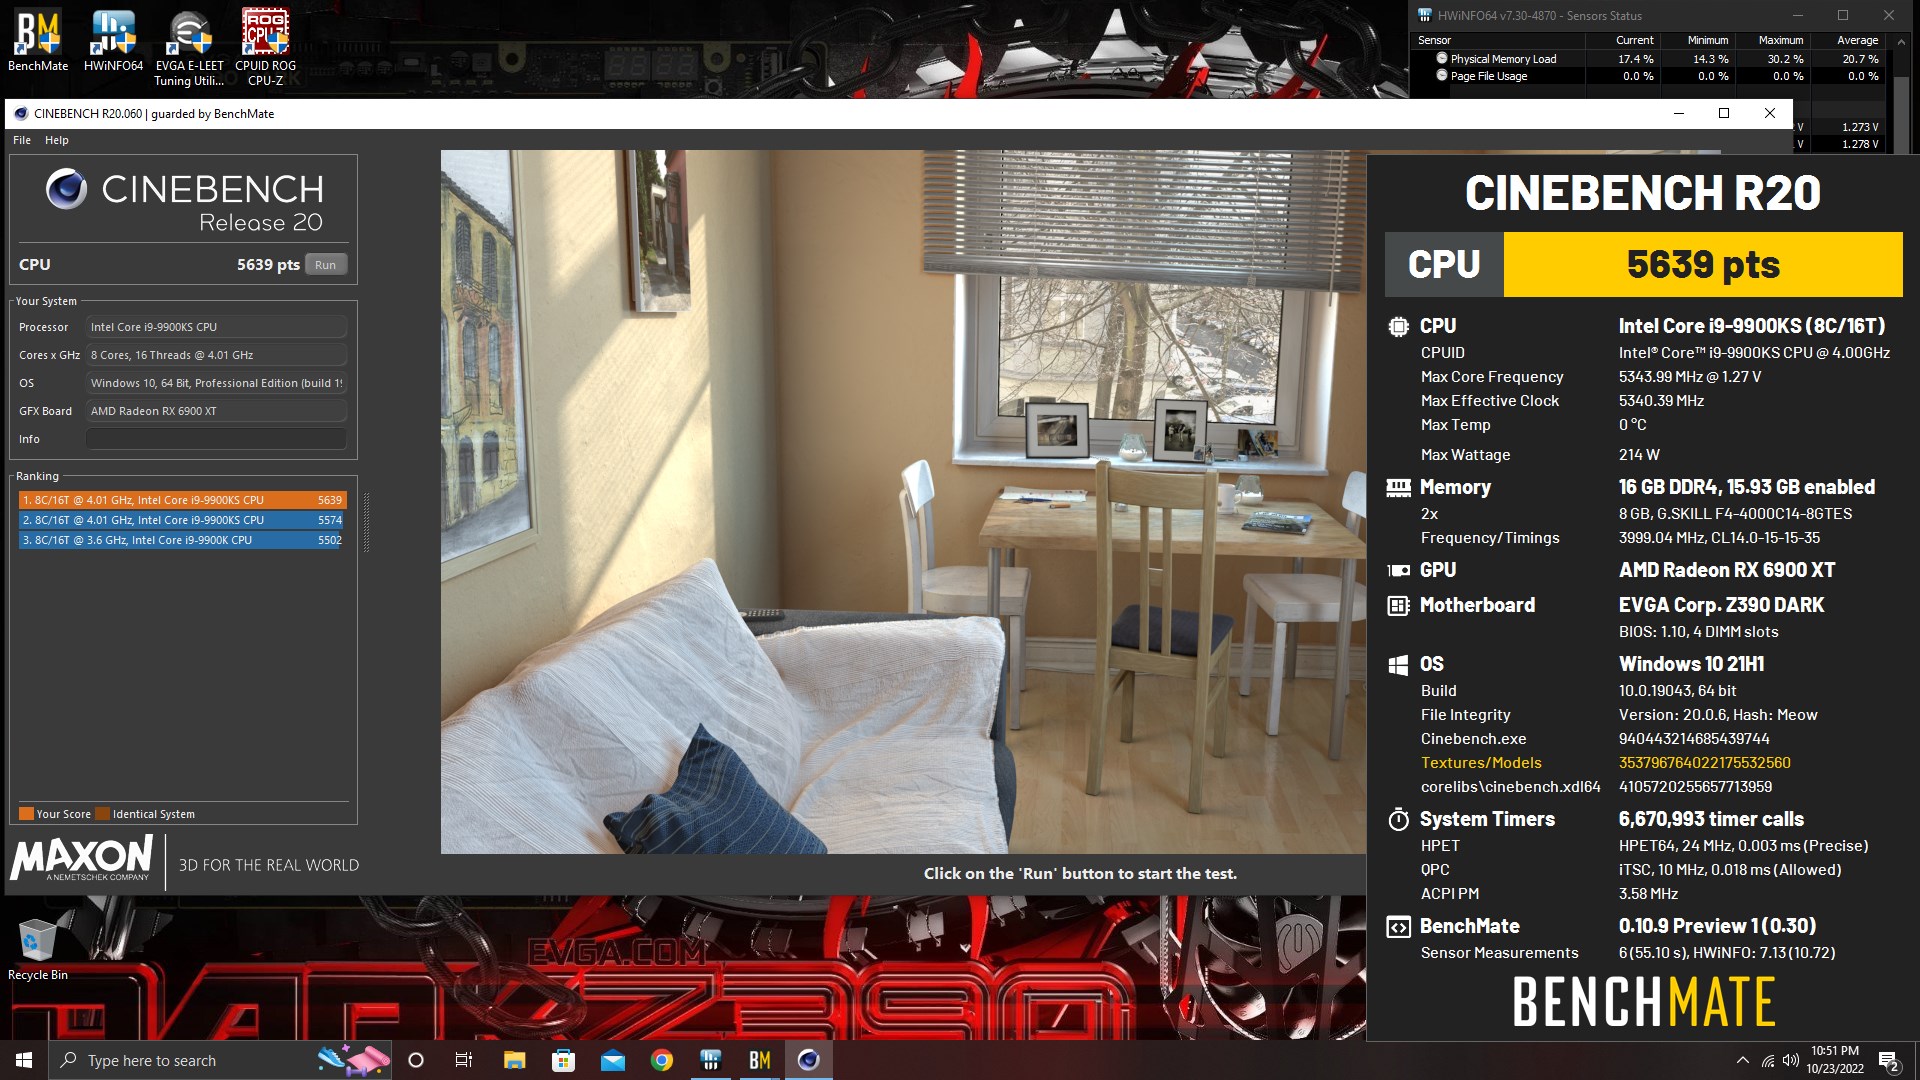Viewport: 1920px width, 1080px height.
Task: Open File Explorer from the taskbar
Action: (514, 1060)
